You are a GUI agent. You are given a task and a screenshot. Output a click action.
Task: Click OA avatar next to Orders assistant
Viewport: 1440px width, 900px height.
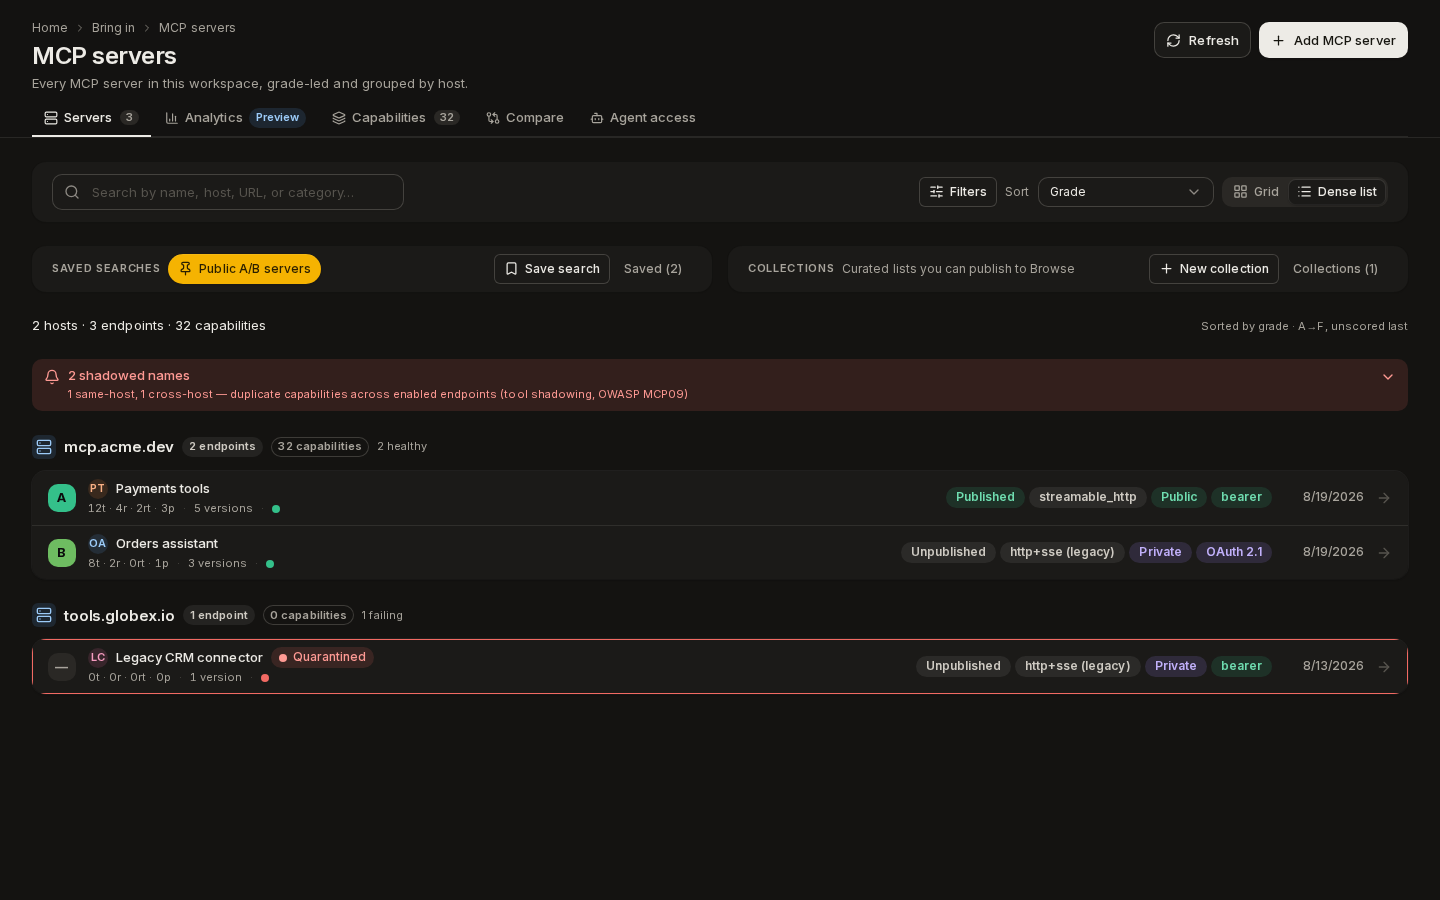(x=97, y=544)
